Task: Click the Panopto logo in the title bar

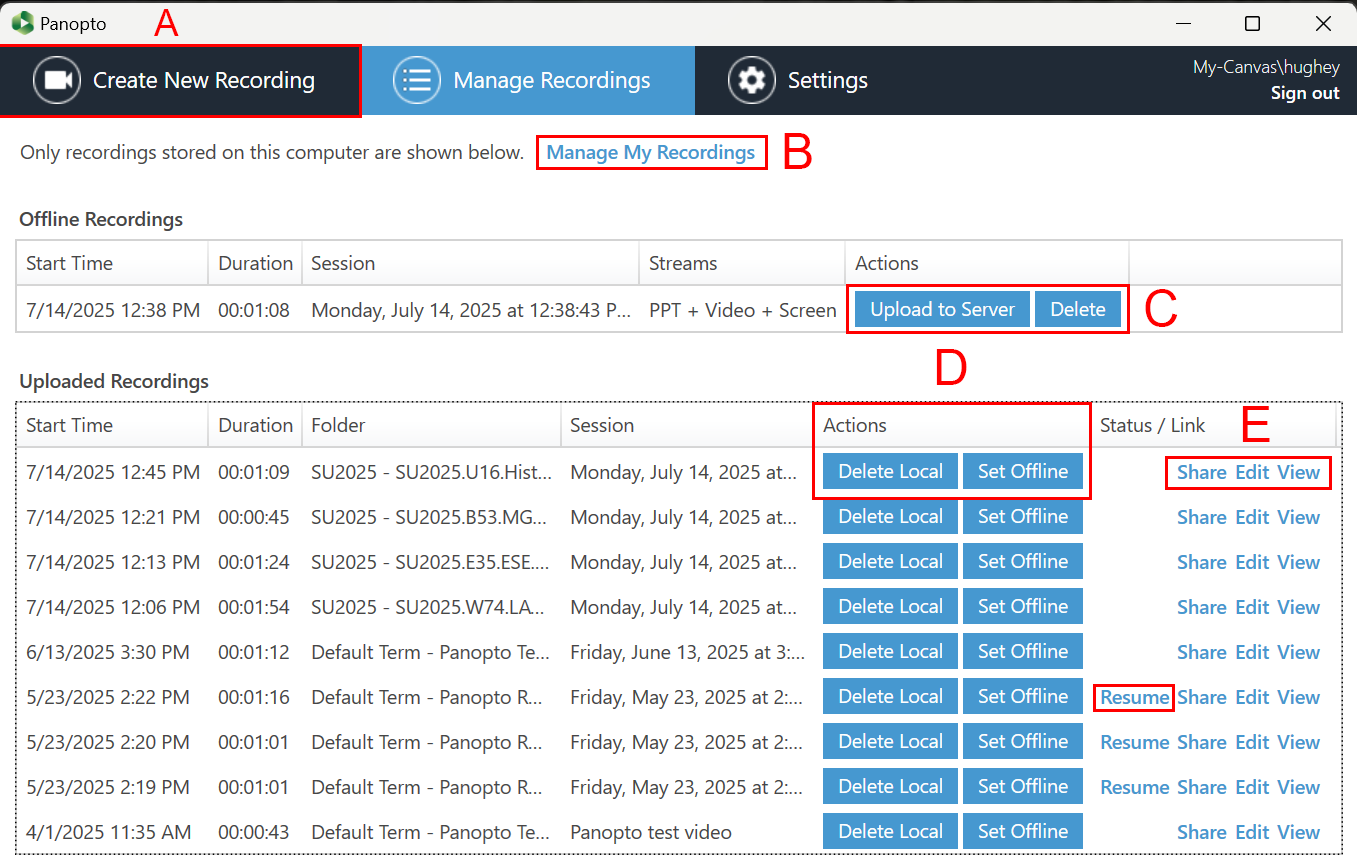Action: [x=22, y=23]
